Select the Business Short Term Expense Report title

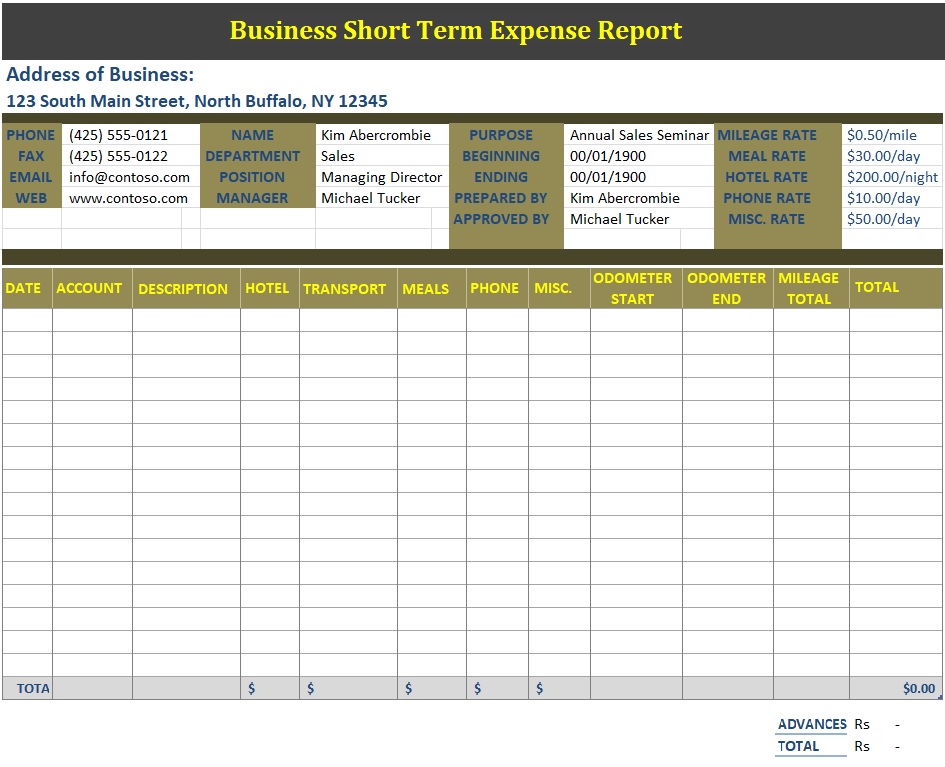click(456, 30)
